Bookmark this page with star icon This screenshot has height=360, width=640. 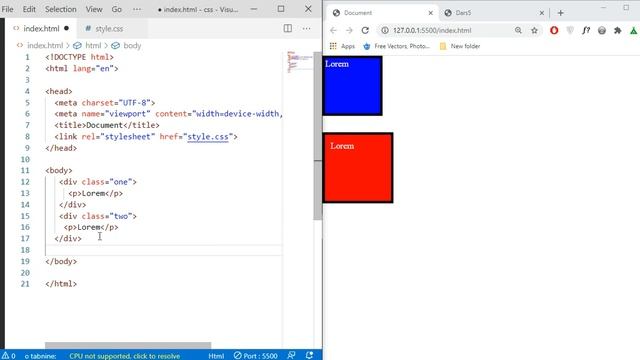[x=534, y=30]
